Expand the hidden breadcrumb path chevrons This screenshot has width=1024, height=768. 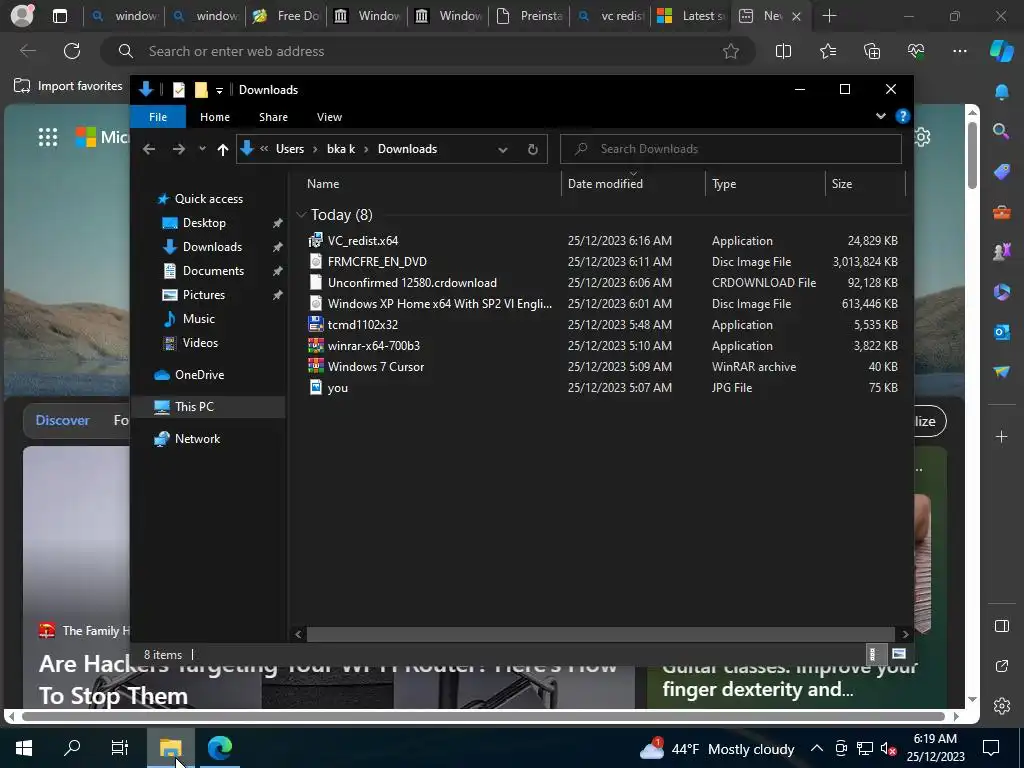click(264, 149)
